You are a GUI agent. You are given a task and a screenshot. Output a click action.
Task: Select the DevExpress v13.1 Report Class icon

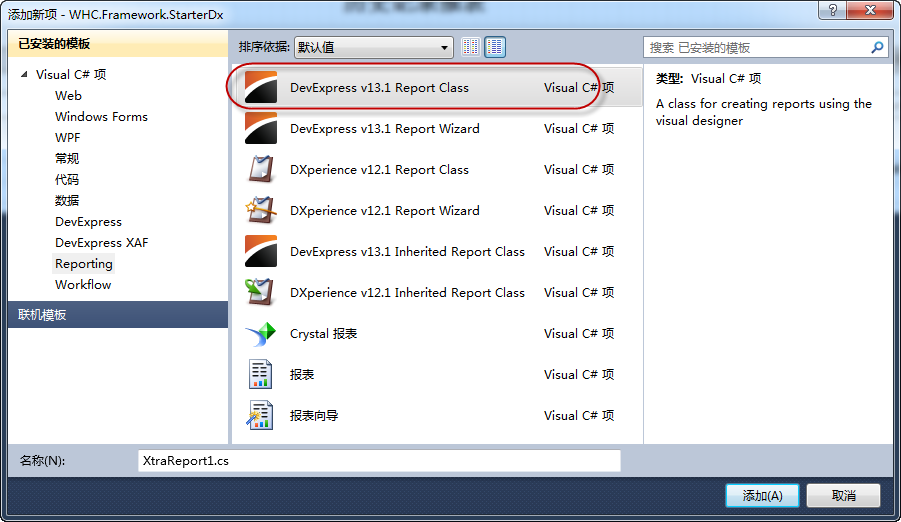pyautogui.click(x=261, y=87)
